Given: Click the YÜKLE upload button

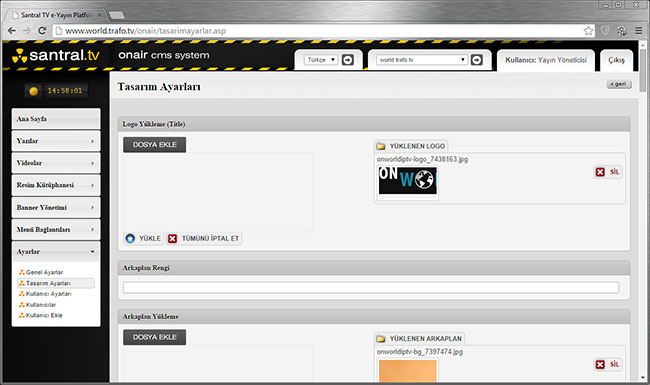Looking at the screenshot, I should pos(143,238).
